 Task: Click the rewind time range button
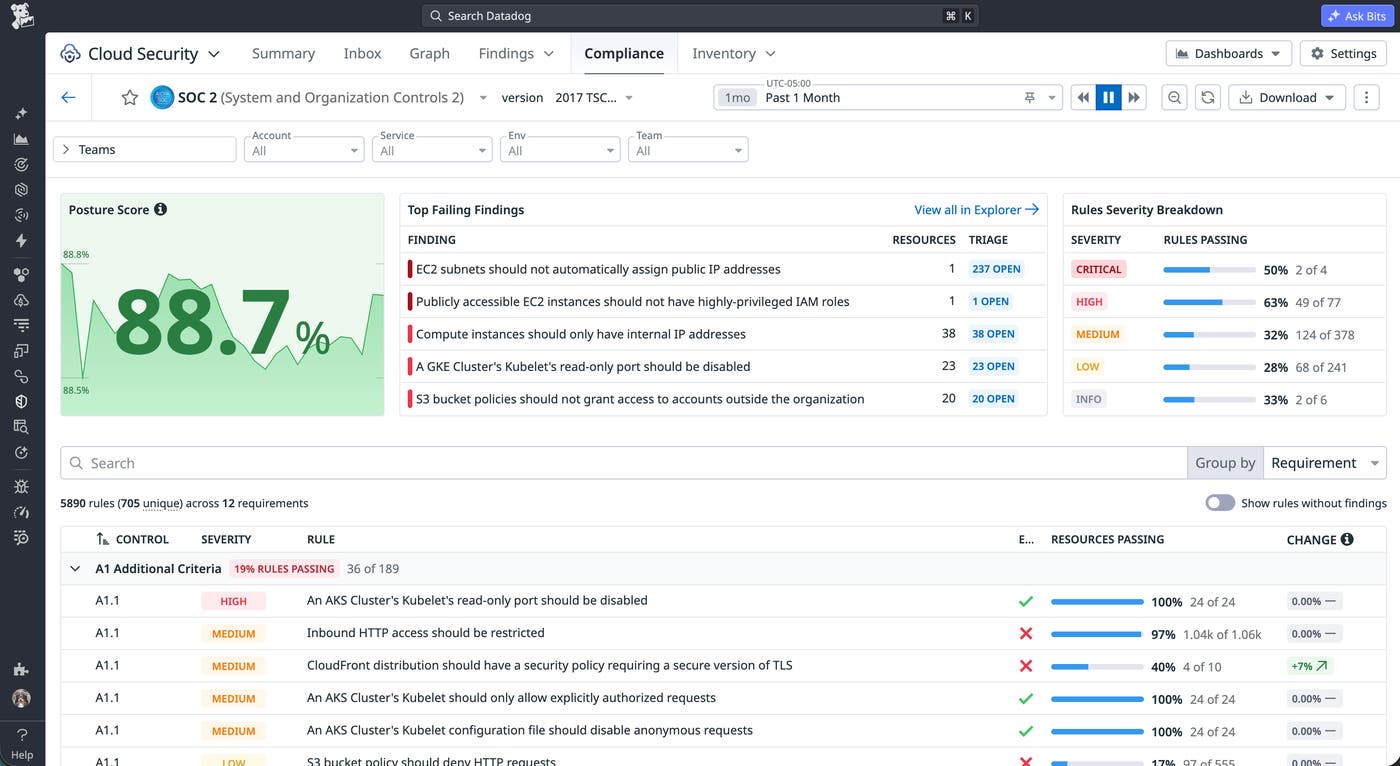point(1082,97)
